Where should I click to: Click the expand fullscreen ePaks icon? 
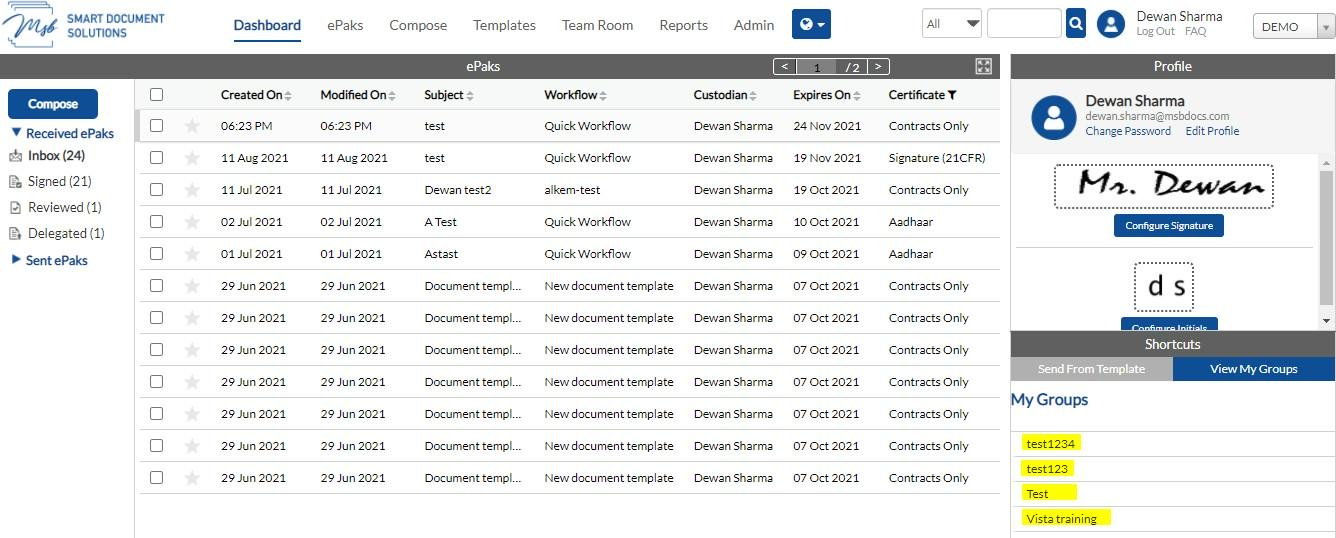(x=984, y=66)
